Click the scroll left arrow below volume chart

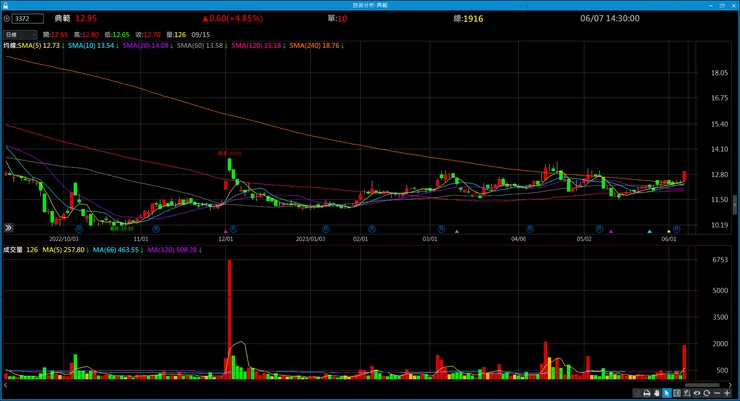[x=6, y=385]
